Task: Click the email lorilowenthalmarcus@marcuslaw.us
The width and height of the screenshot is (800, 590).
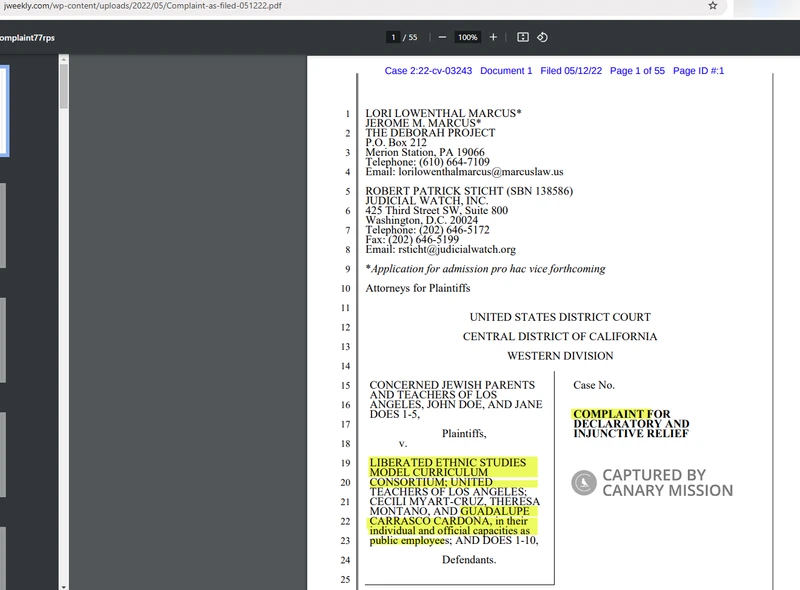Action: pos(481,172)
